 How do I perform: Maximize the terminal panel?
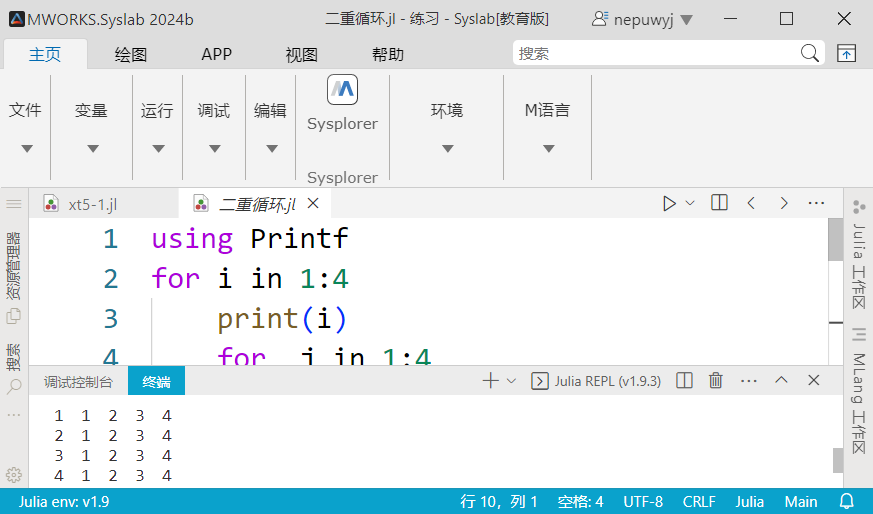pyautogui.click(x=781, y=380)
